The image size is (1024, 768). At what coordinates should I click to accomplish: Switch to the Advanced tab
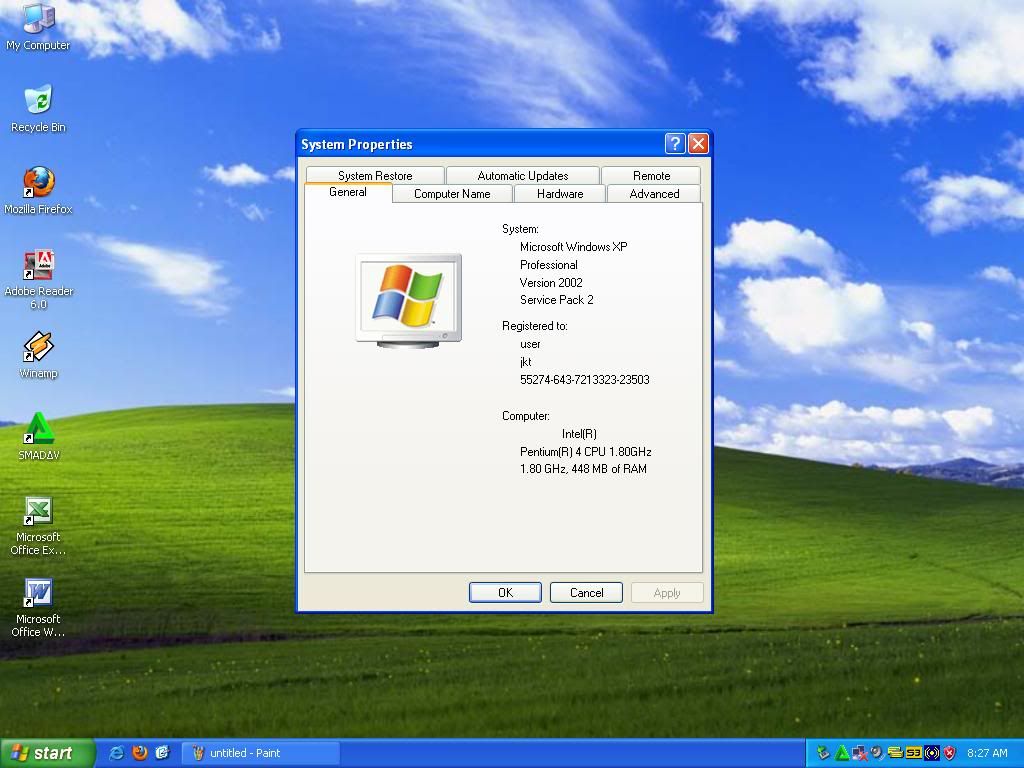(654, 194)
